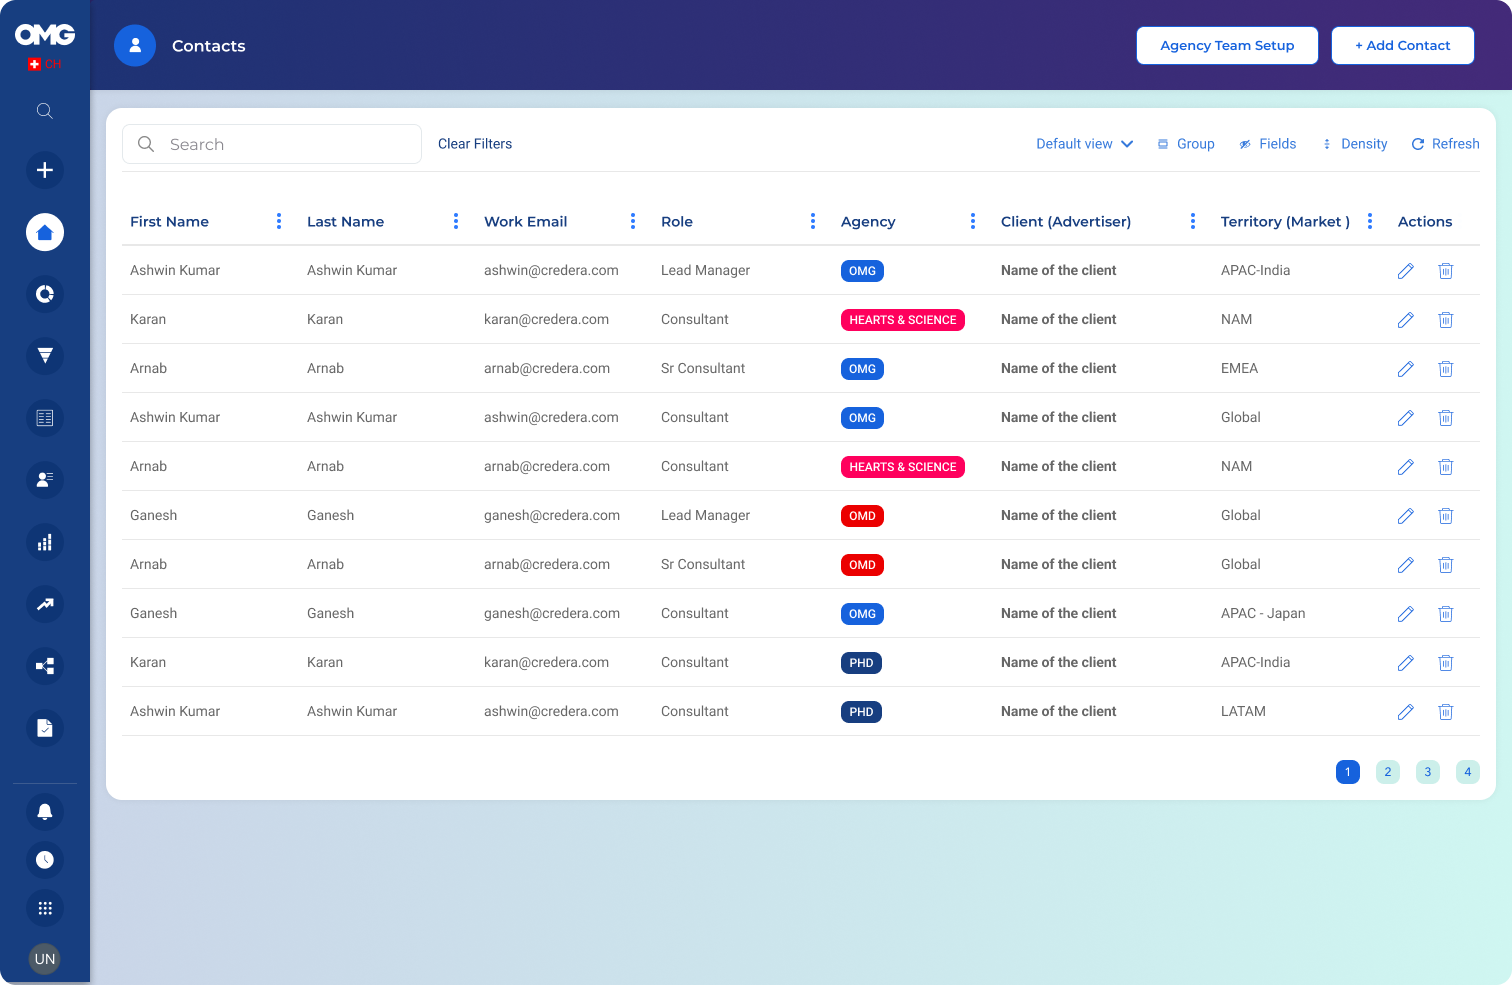Open the Fields visibility option
The image size is (1512, 985).
click(x=1267, y=144)
